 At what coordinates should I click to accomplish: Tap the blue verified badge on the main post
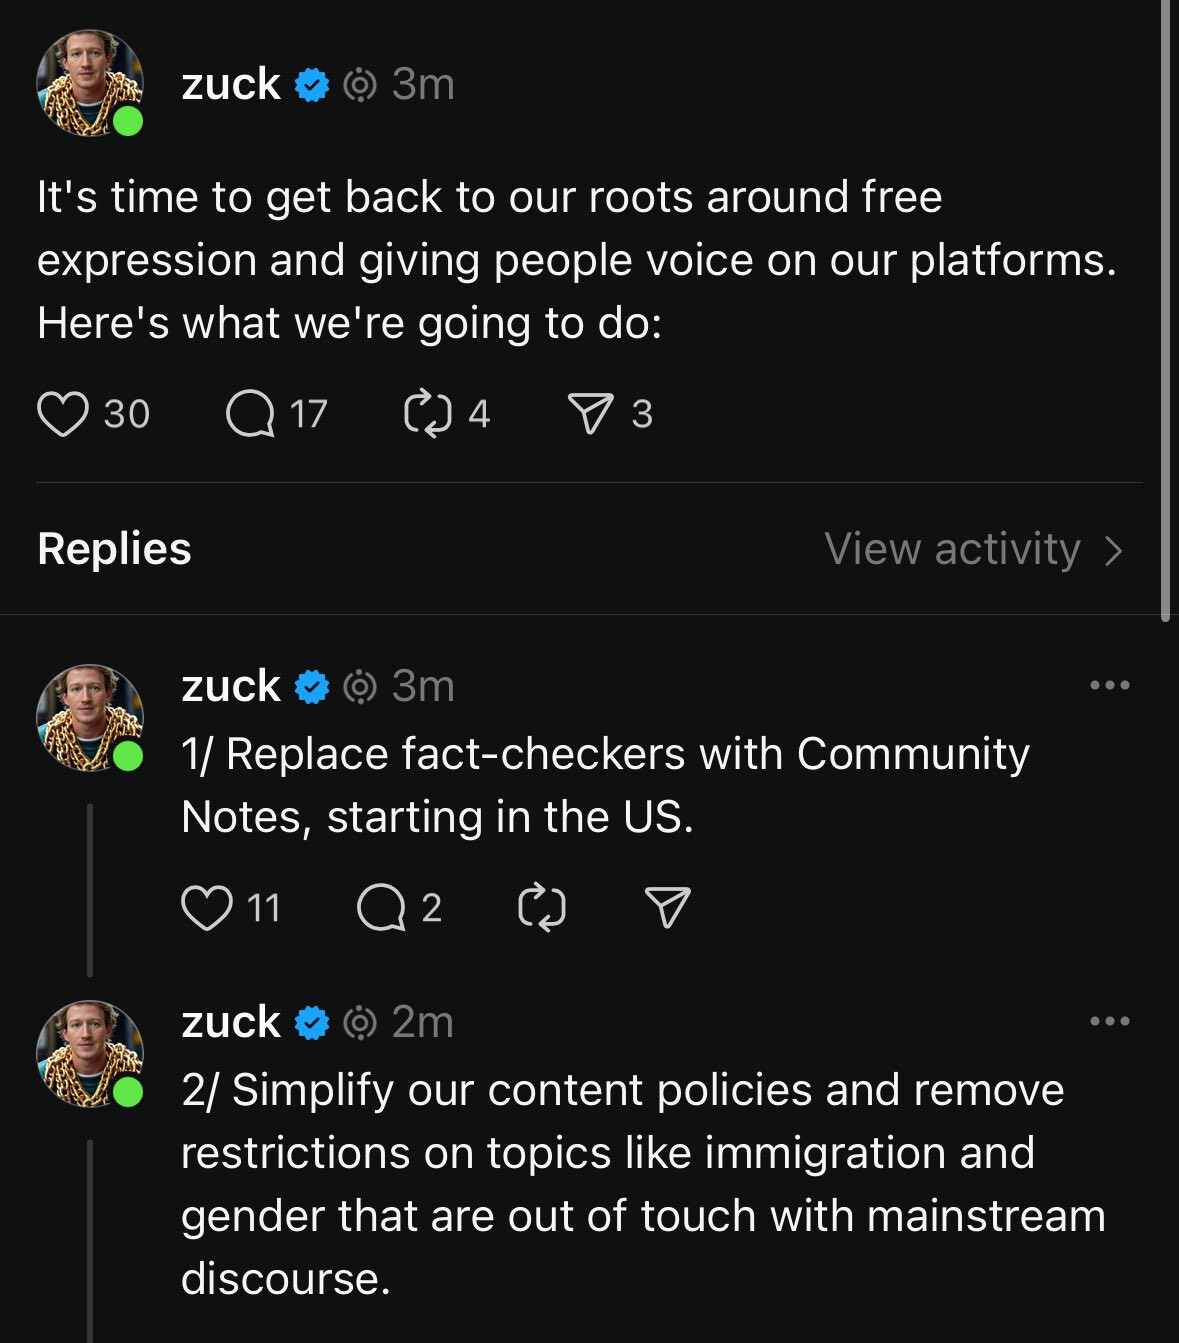tap(312, 86)
